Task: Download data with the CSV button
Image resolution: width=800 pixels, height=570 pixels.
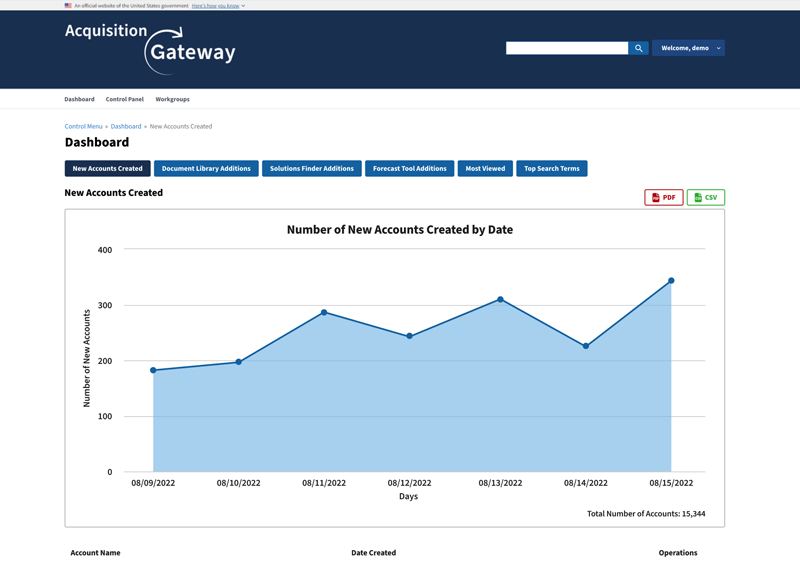Action: point(705,198)
